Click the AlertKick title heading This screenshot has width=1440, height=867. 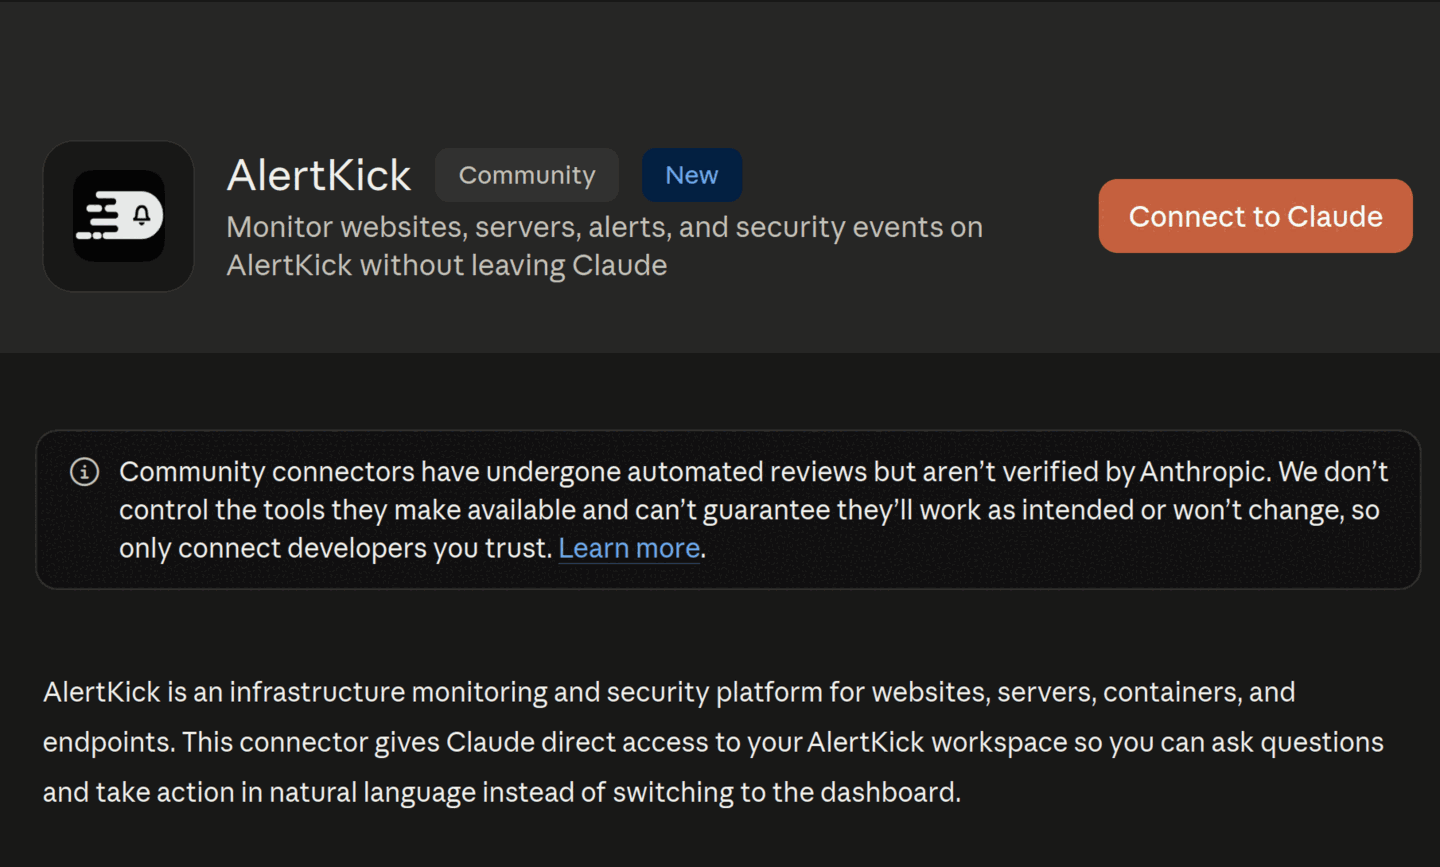point(319,175)
